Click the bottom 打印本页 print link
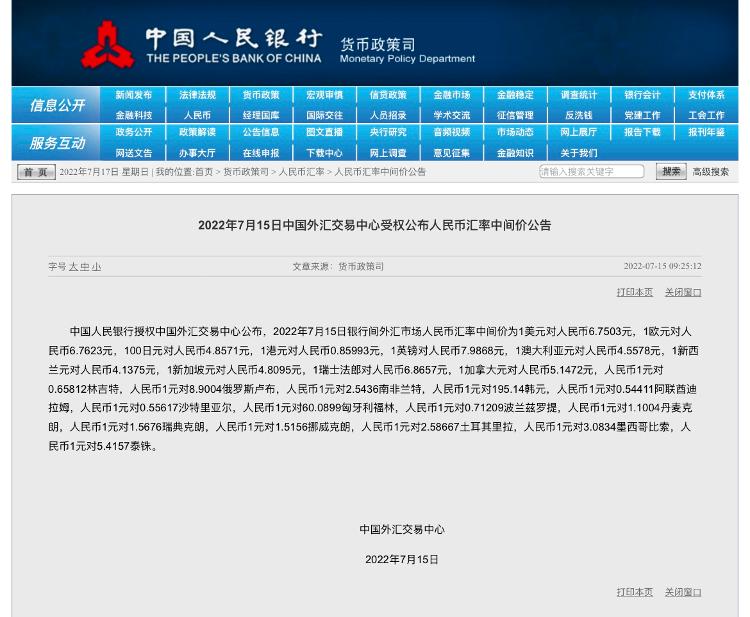The image size is (750, 617). 634,592
